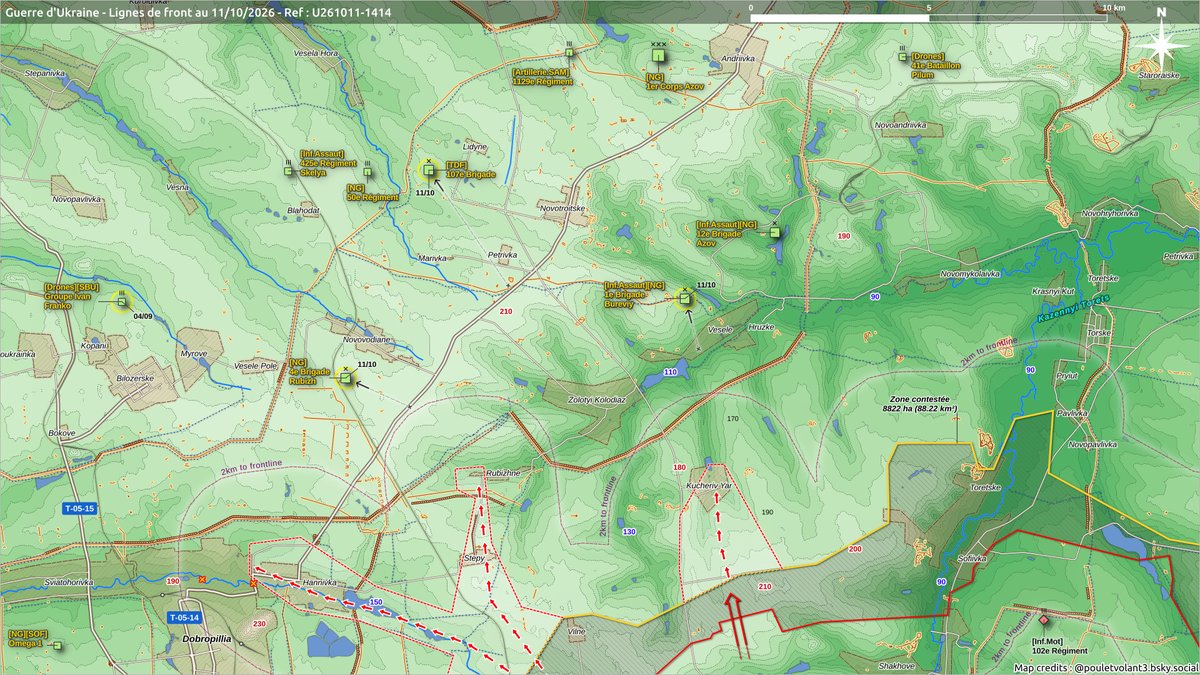This screenshot has width=1200, height=675.
Task: Select the 4e Brigade Rubizh unit marker
Action: 346,378
